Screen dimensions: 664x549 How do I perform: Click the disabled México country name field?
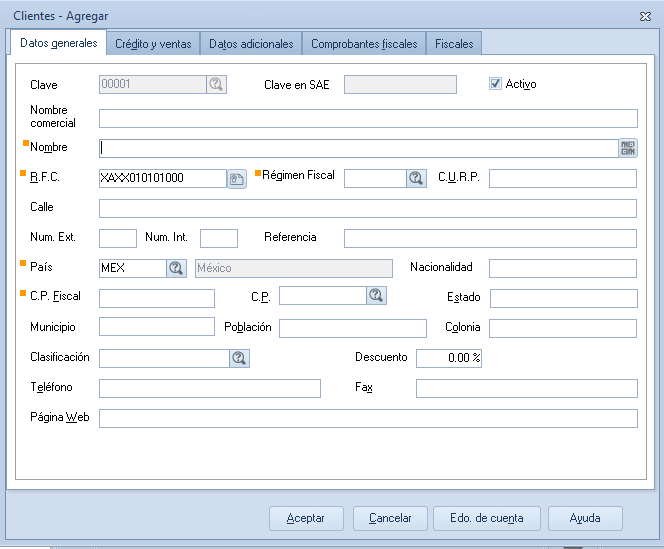pyautogui.click(x=294, y=269)
